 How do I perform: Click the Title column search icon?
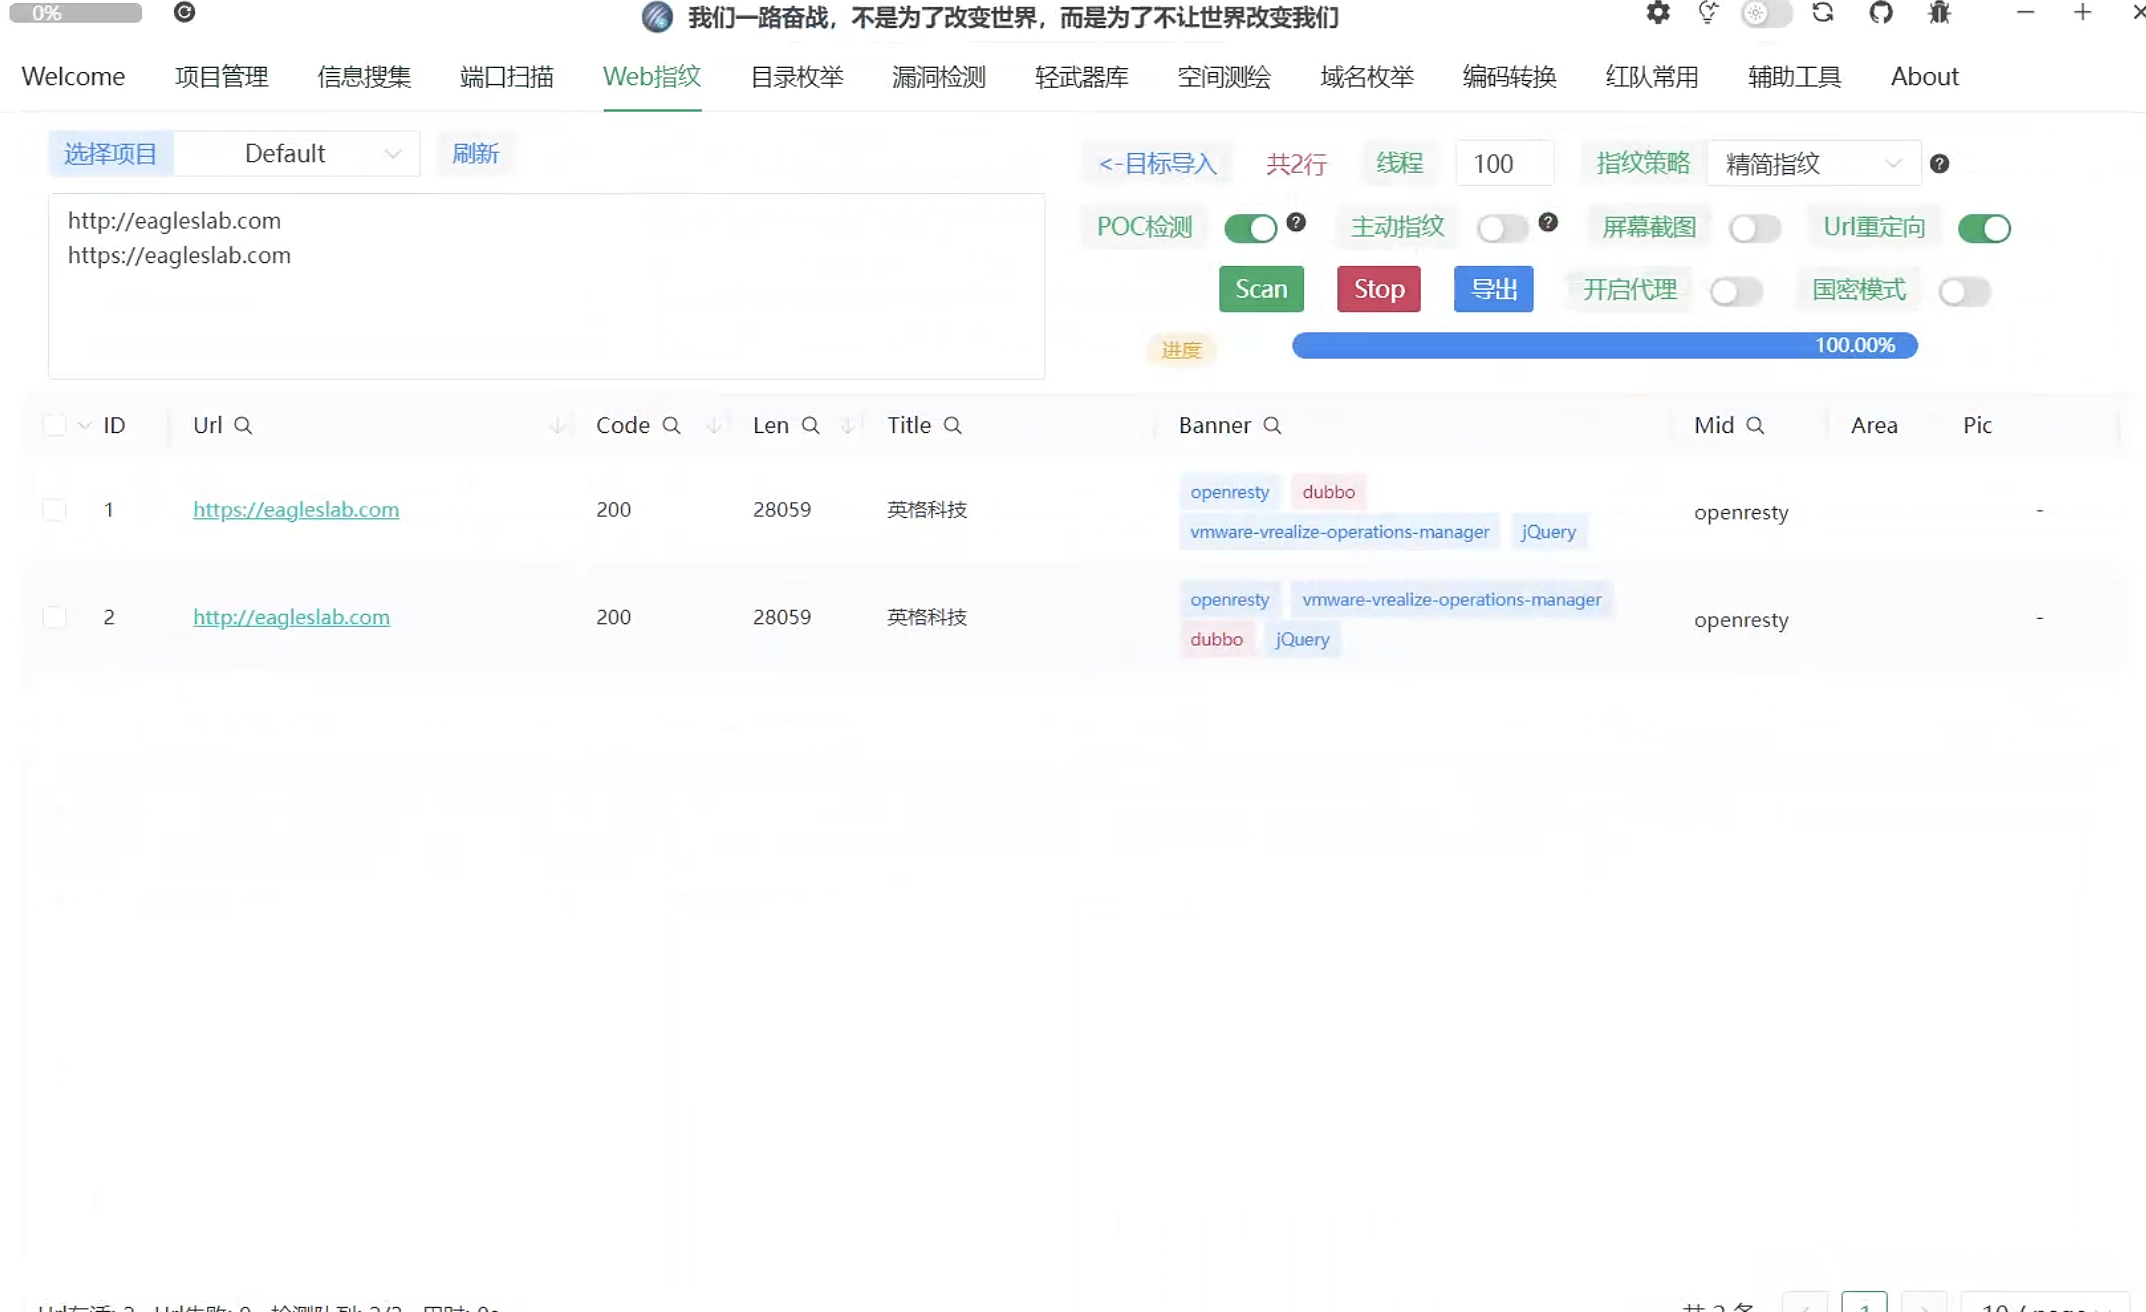tap(953, 426)
